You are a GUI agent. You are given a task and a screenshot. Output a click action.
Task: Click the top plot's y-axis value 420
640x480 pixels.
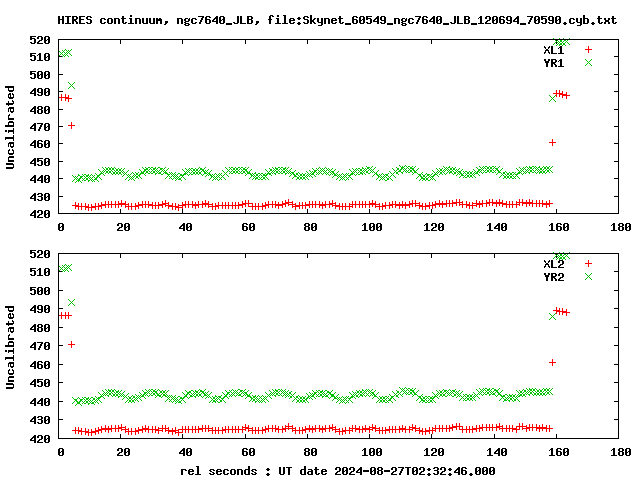pyautogui.click(x=40, y=213)
